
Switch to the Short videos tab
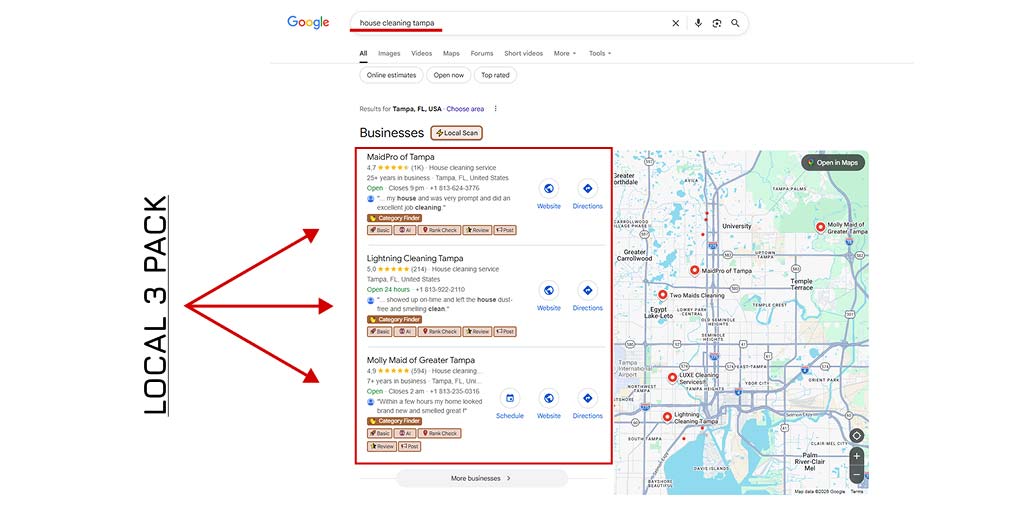[x=523, y=54]
